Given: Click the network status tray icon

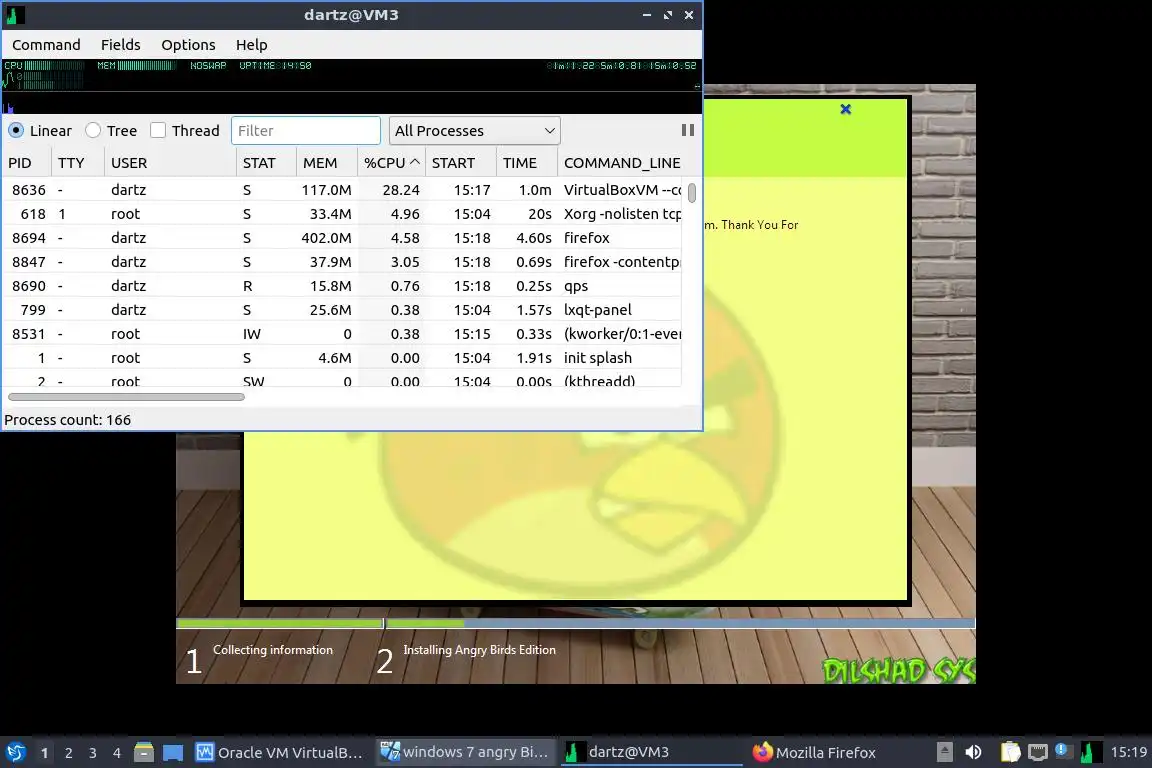Looking at the screenshot, I should click(x=1037, y=752).
